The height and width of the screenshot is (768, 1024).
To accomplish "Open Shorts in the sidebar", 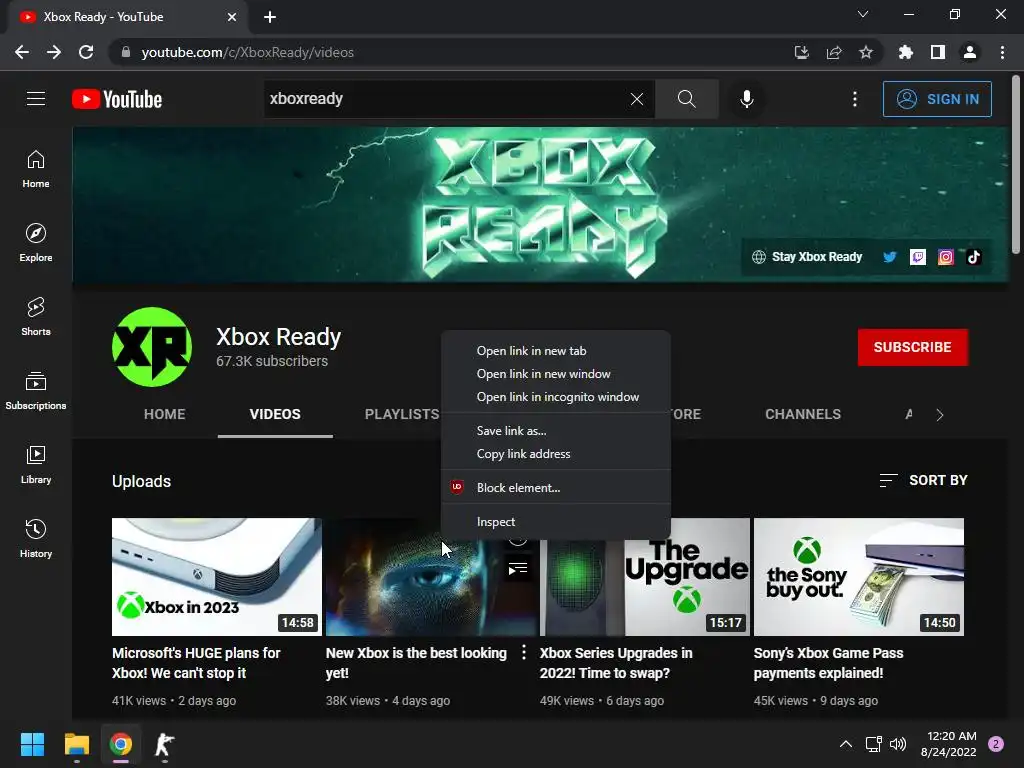I will point(36,317).
